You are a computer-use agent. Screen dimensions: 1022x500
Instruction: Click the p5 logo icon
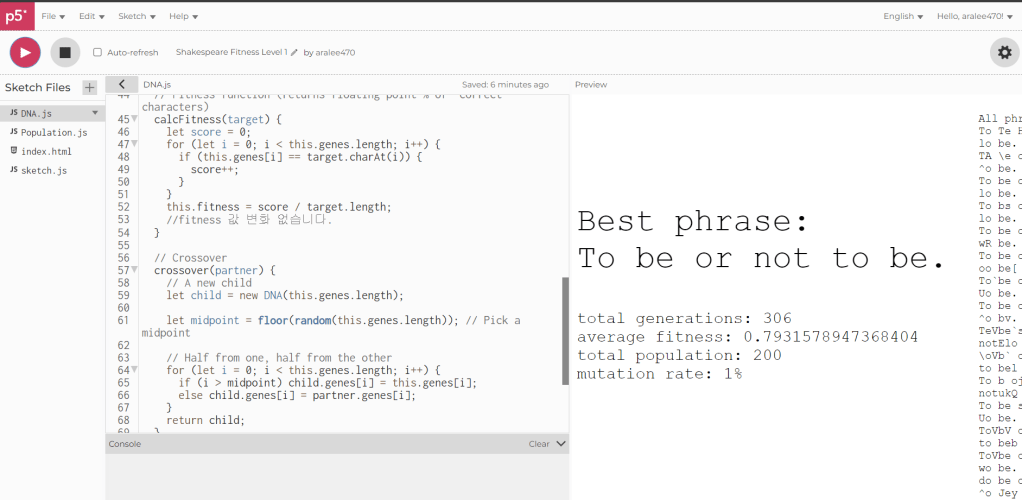pyautogui.click(x=17, y=16)
